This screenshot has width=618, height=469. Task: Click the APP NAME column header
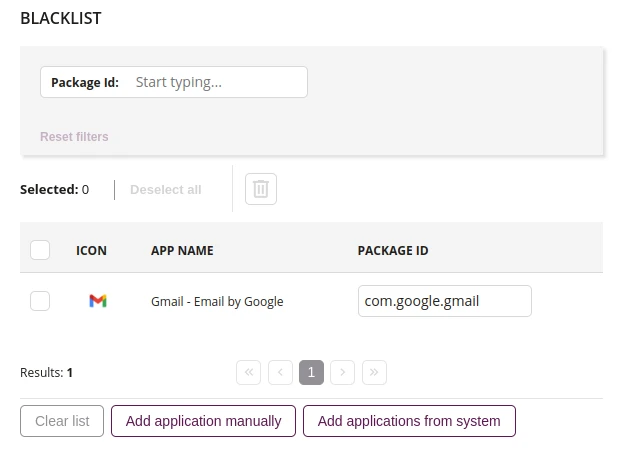tap(182, 251)
